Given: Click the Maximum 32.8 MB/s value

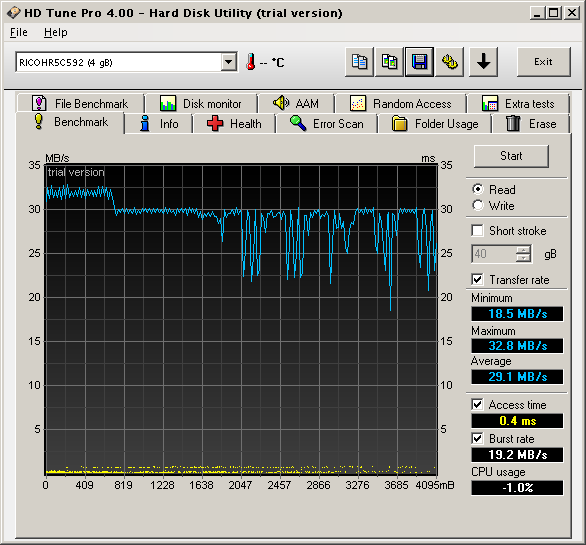Looking at the screenshot, I should [517, 346].
